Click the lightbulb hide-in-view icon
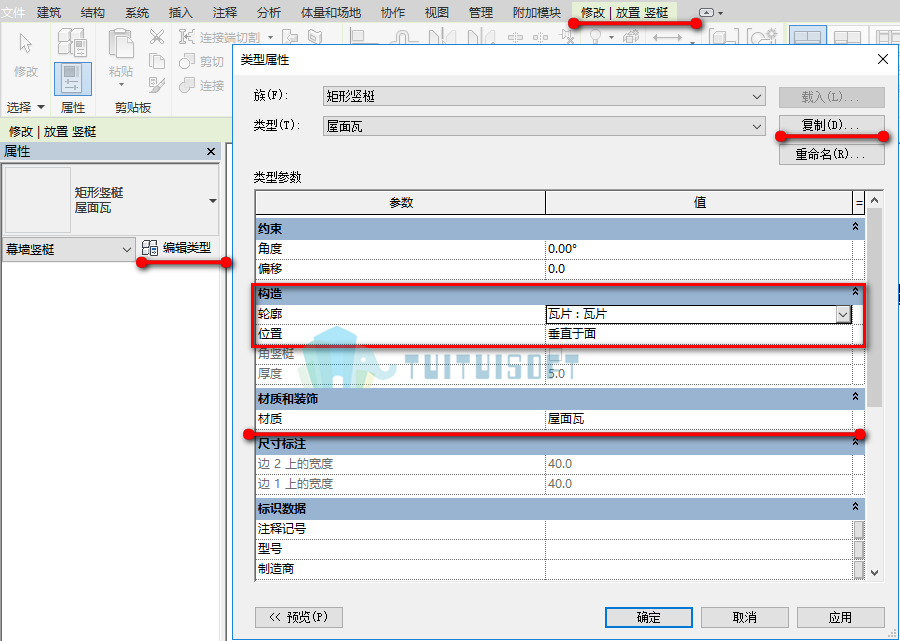Viewport: 900px width, 641px height. click(595, 37)
